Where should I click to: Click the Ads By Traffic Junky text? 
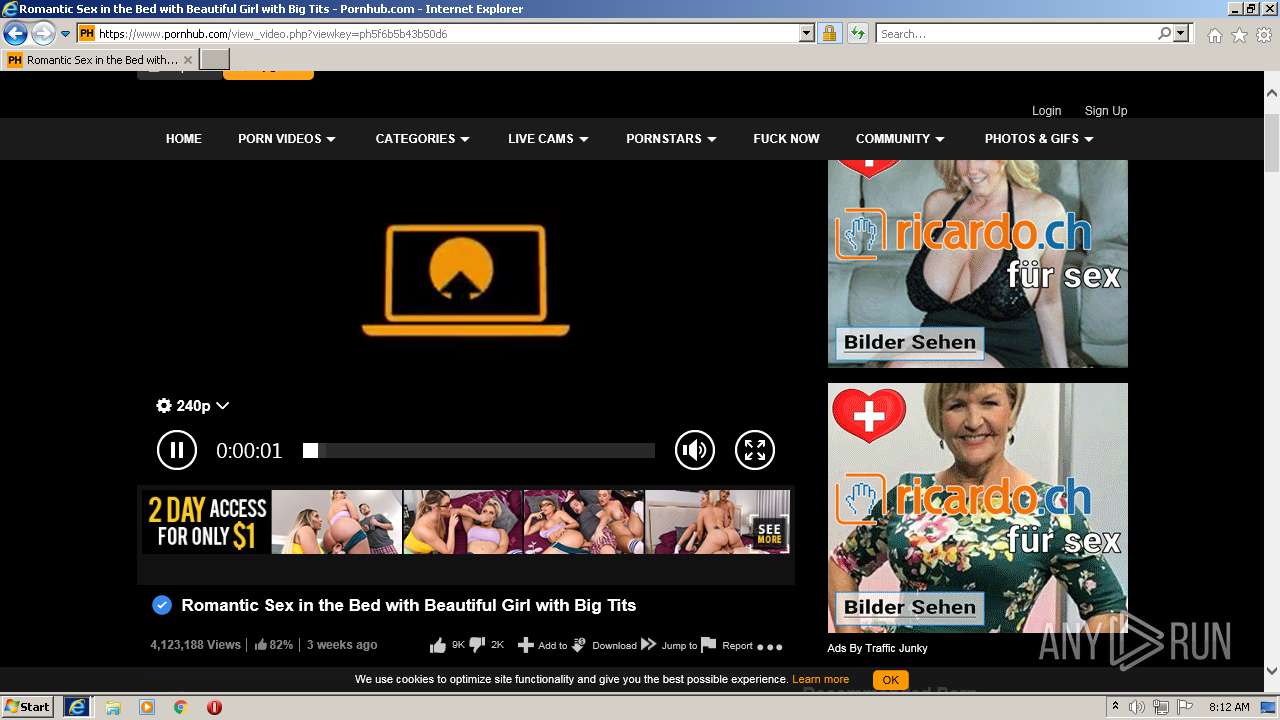click(877, 648)
